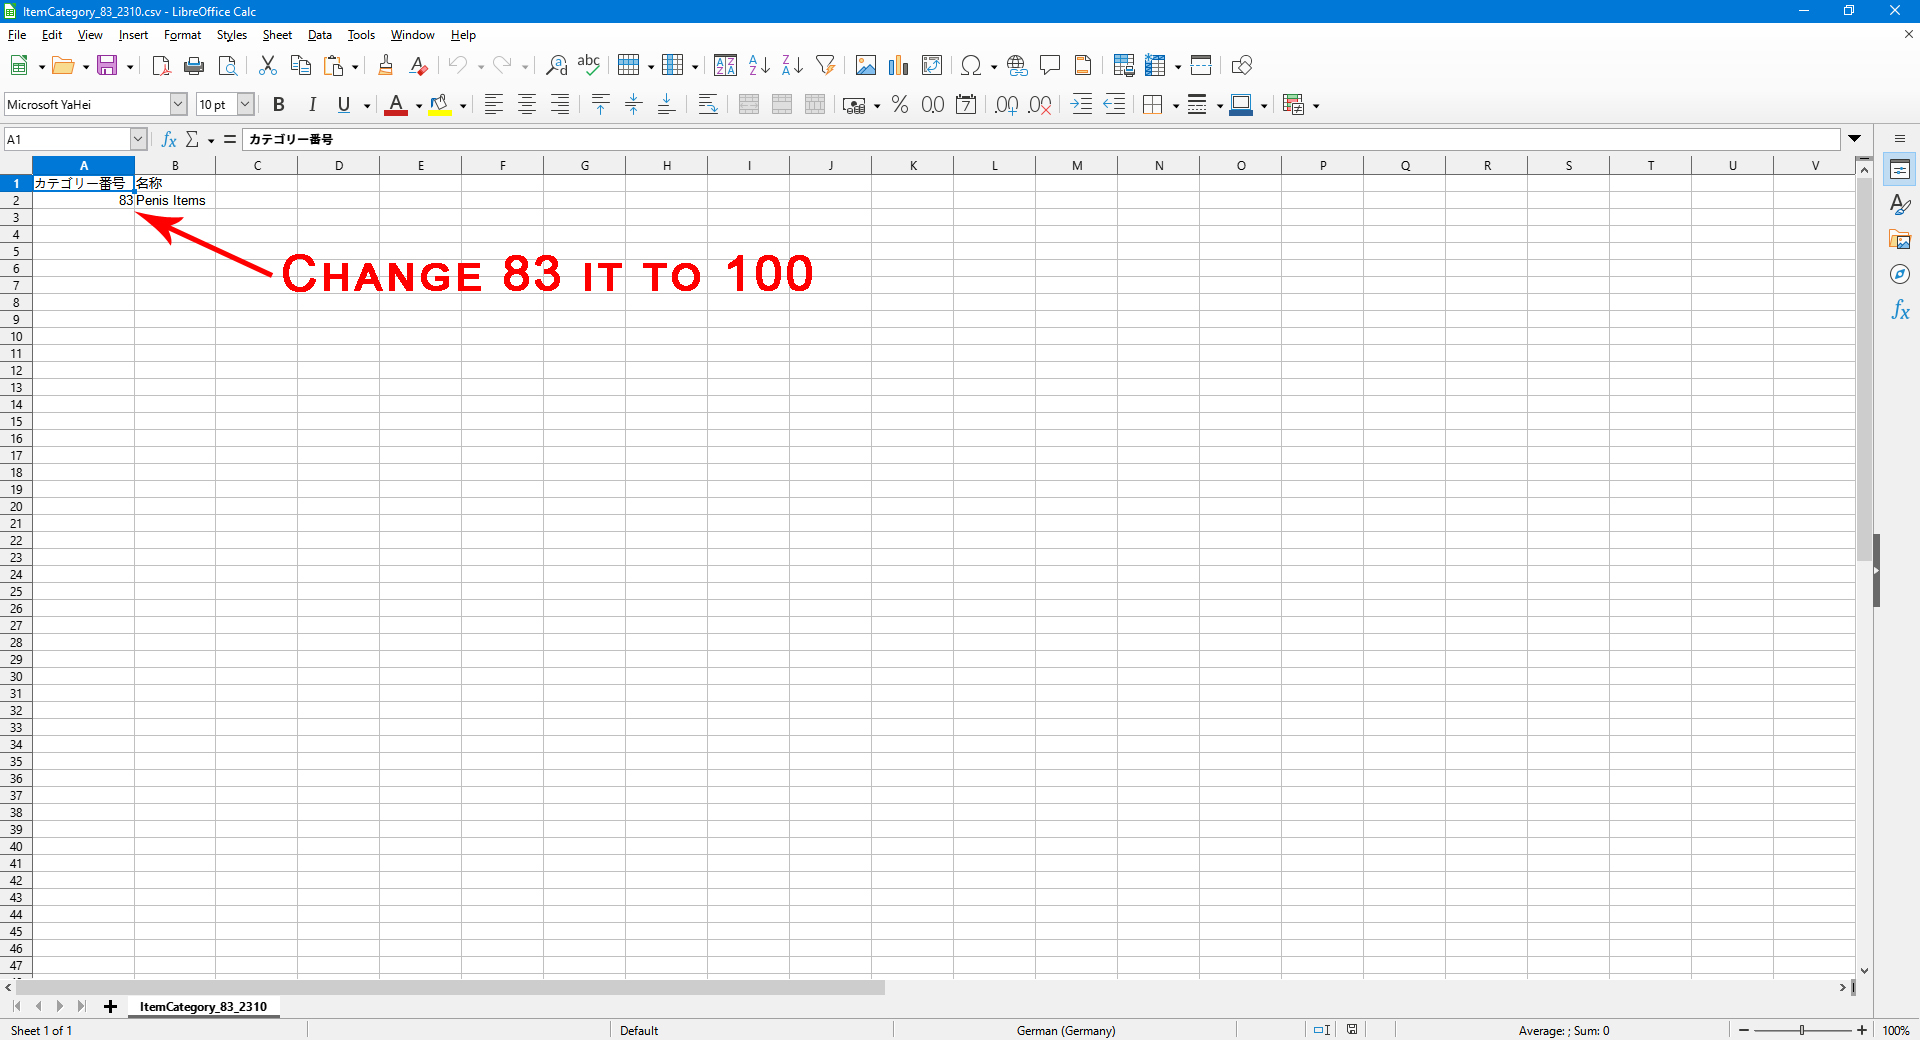Open the 10 pt font size dropdown

click(245, 105)
